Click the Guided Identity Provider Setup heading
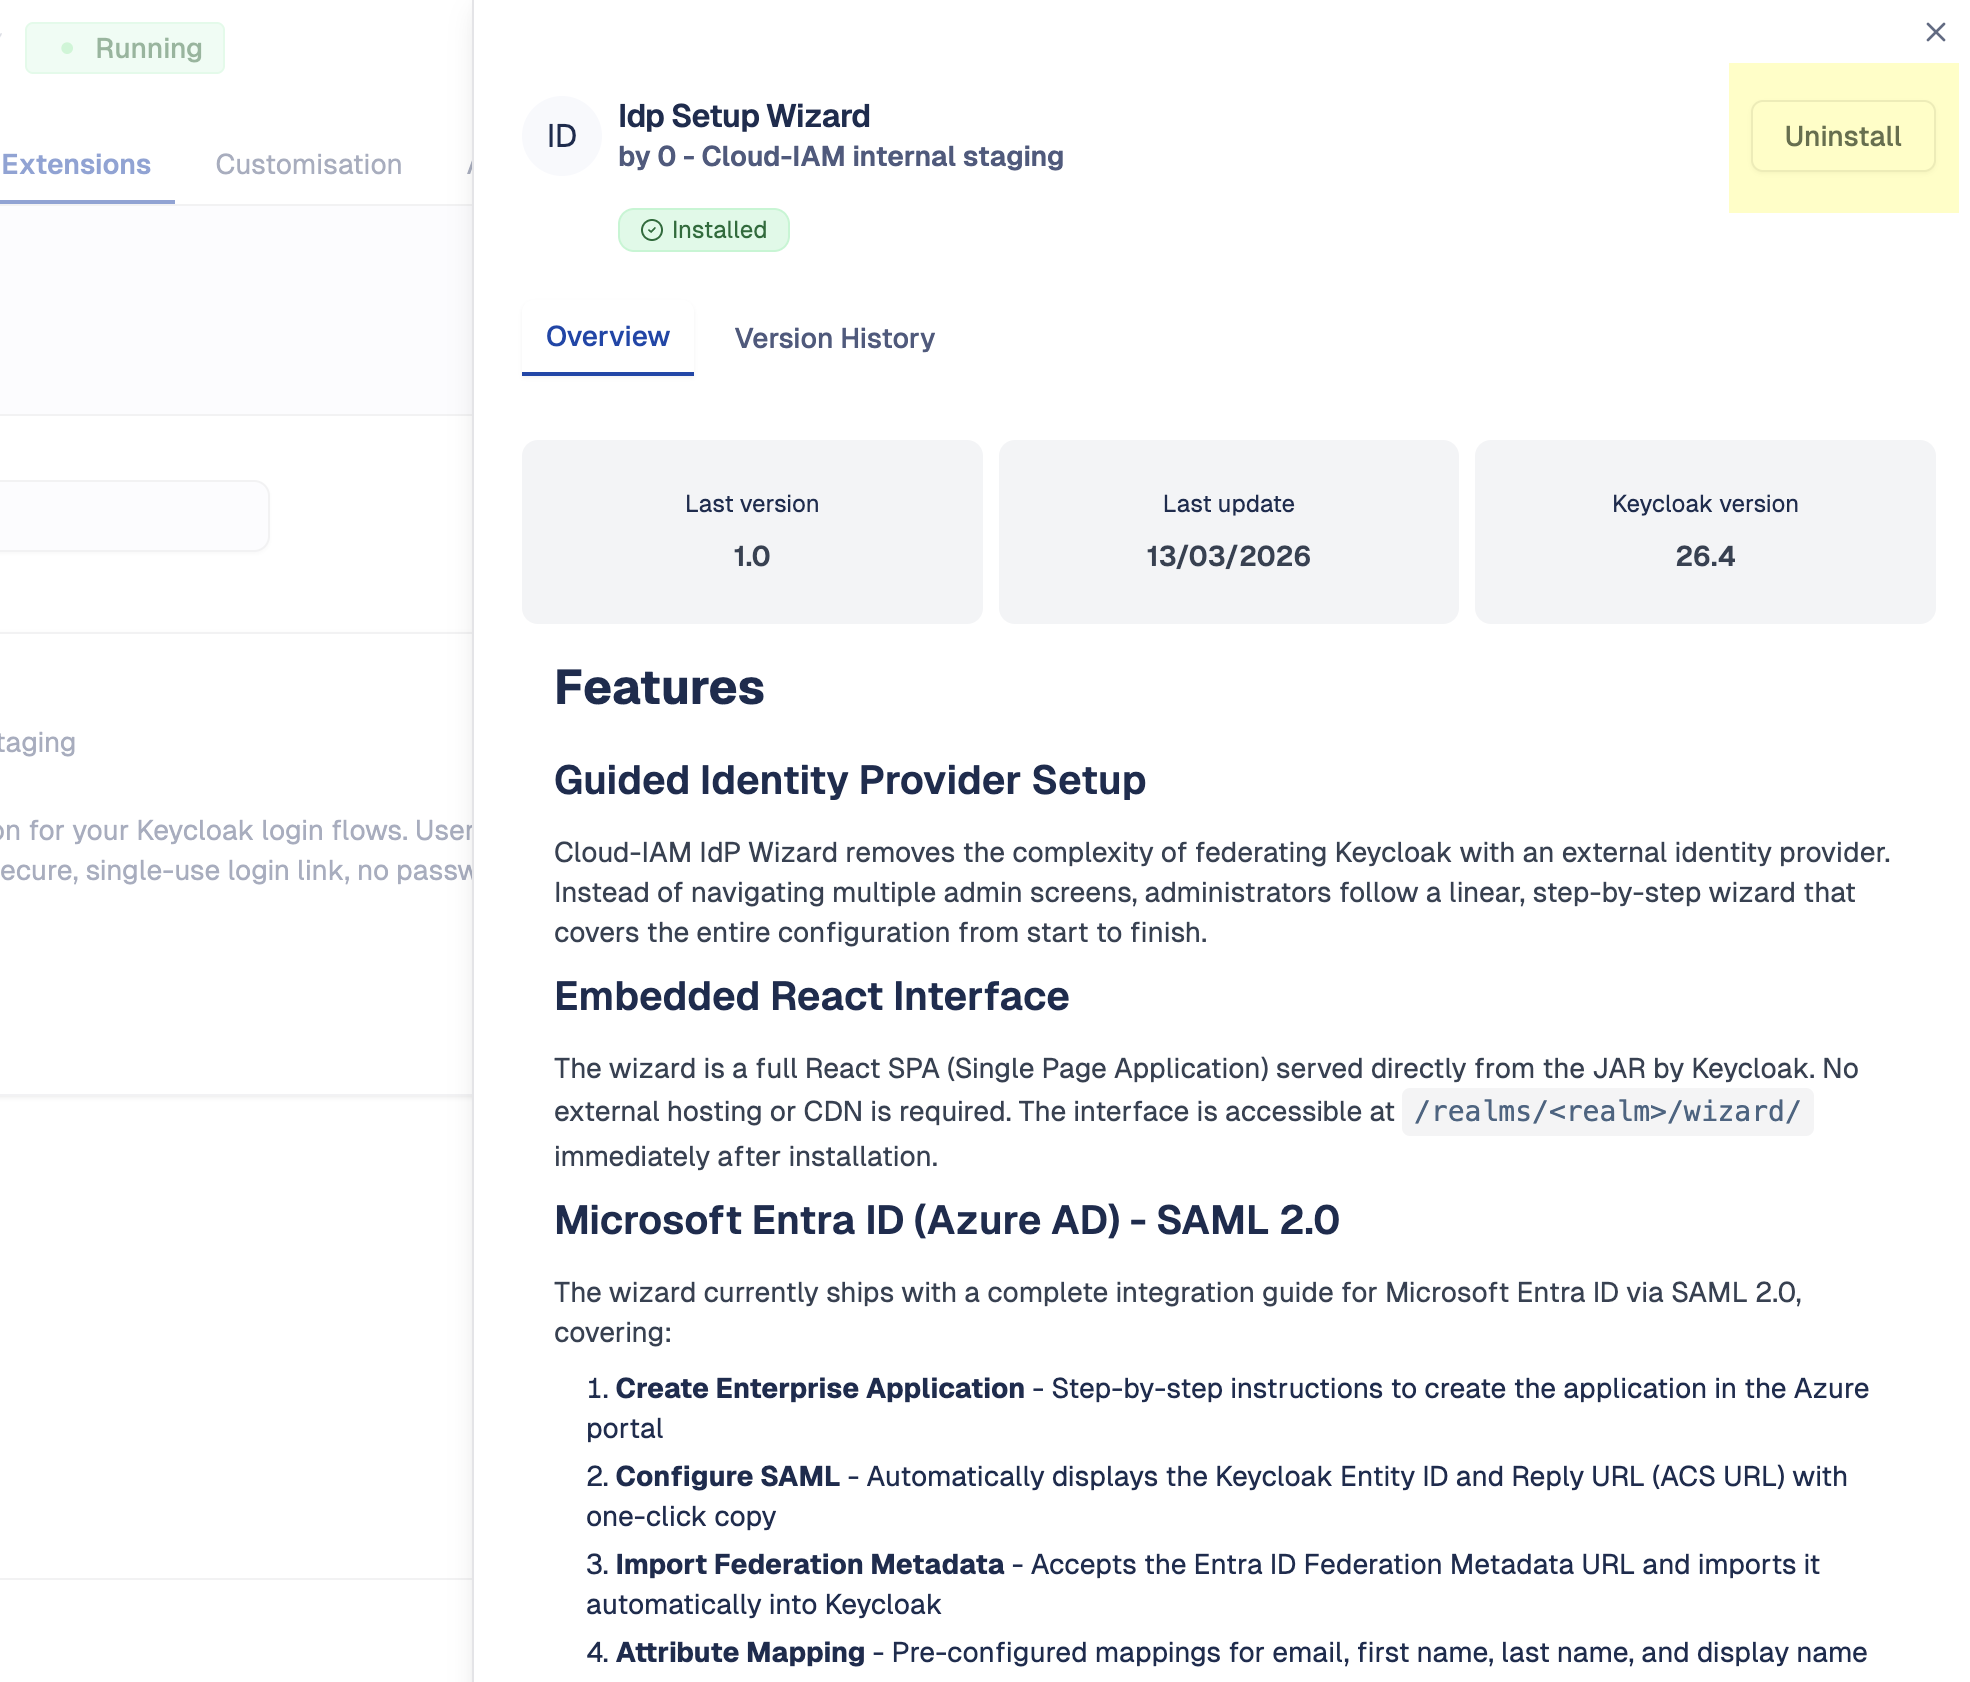Screen dimensions: 1970x1682 849,780
